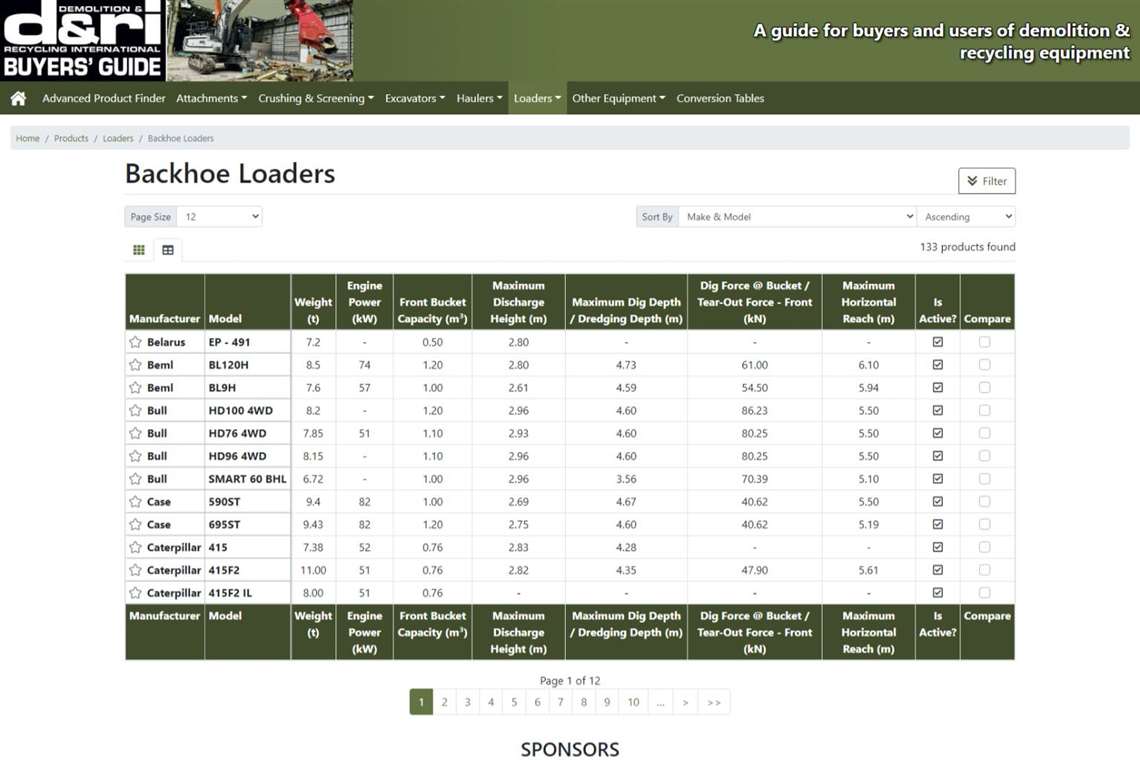This screenshot has height=760, width=1140.
Task: Go to results page 10
Action: (x=633, y=702)
